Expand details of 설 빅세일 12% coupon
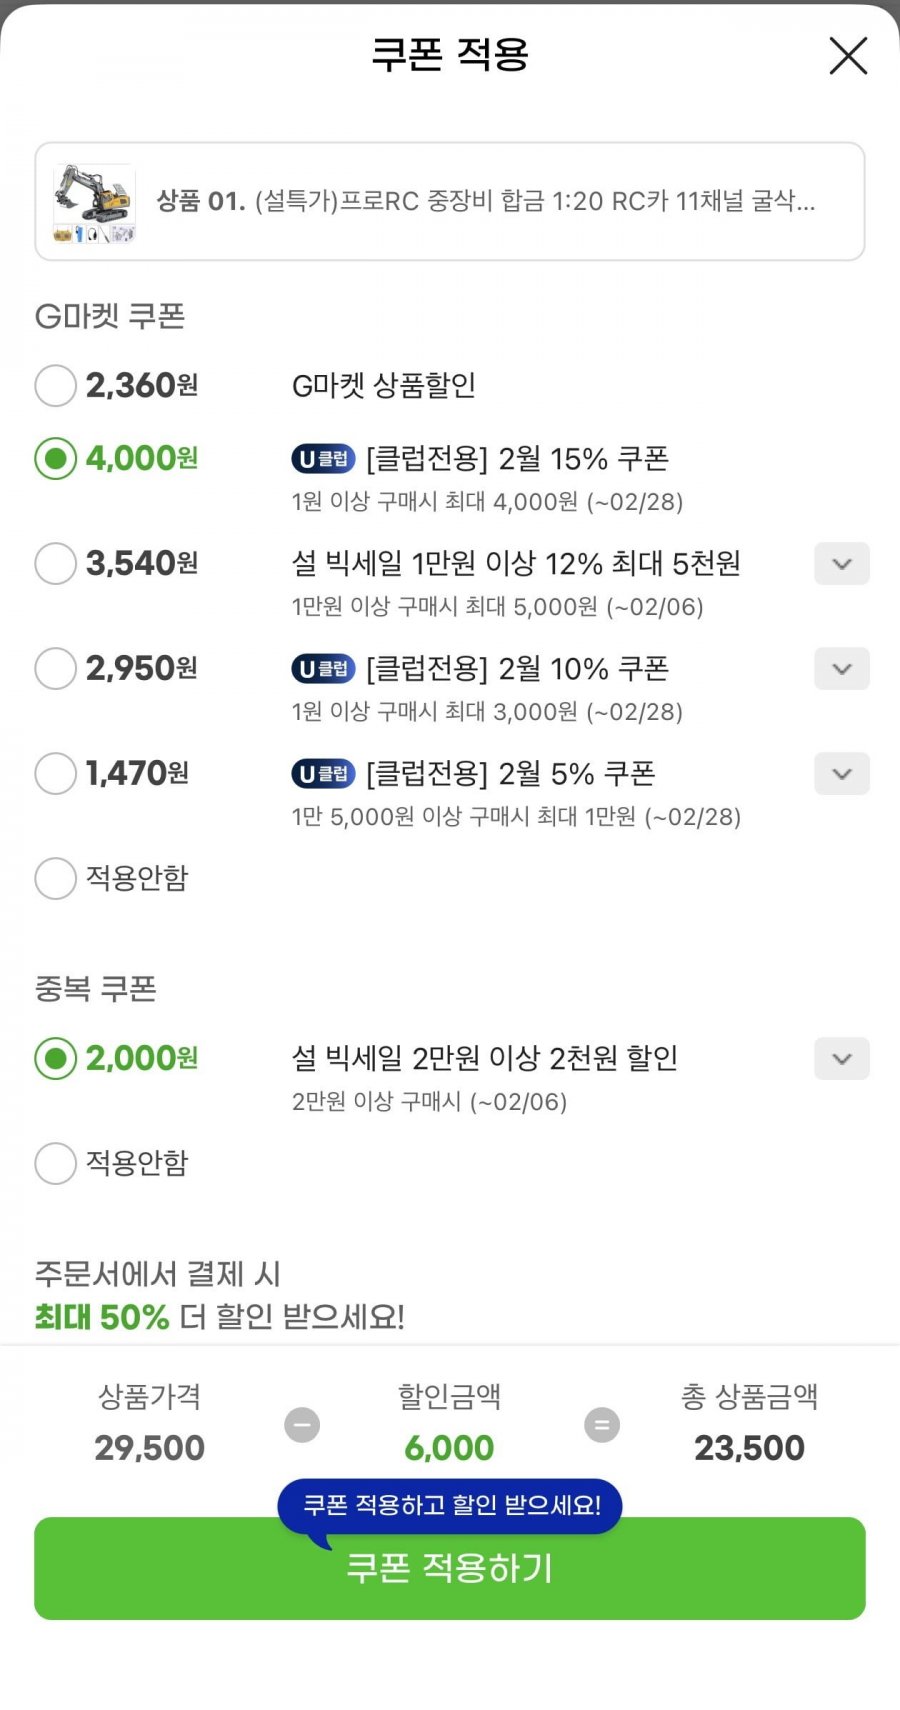900x1710 pixels. point(842,564)
